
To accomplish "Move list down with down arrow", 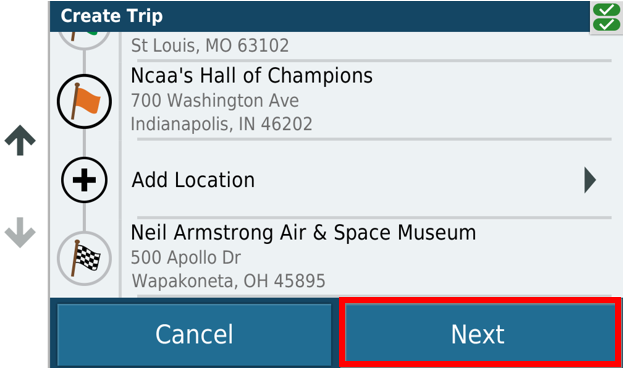I will point(20,232).
